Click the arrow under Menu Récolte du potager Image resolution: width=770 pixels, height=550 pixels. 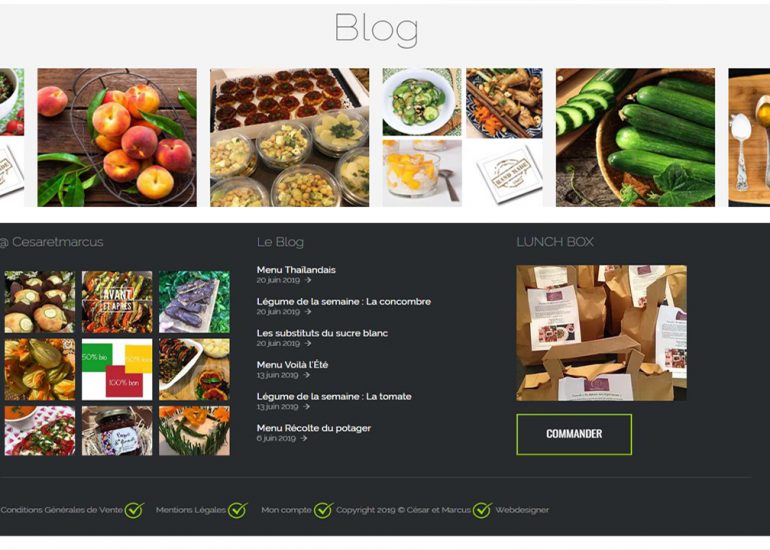(x=303, y=438)
